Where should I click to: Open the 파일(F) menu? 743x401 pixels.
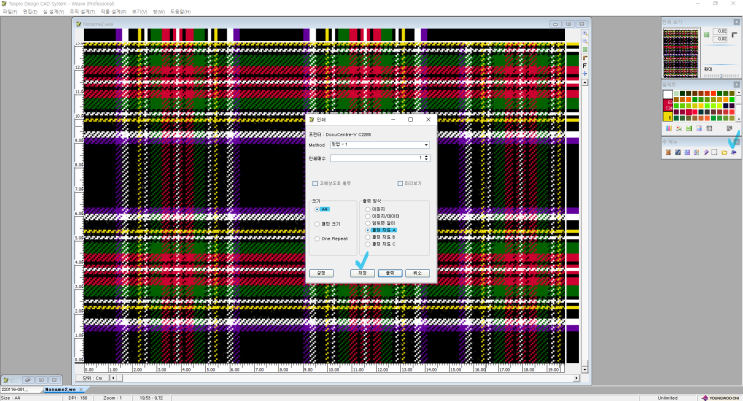point(10,12)
